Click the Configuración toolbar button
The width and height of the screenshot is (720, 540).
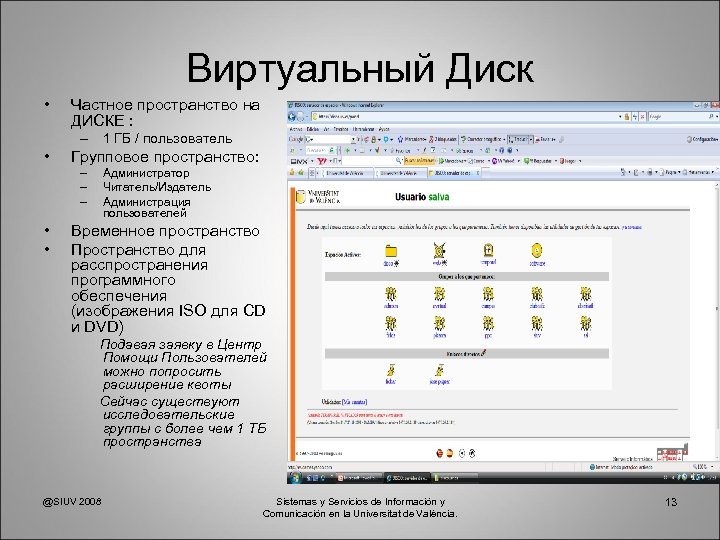coord(702,139)
